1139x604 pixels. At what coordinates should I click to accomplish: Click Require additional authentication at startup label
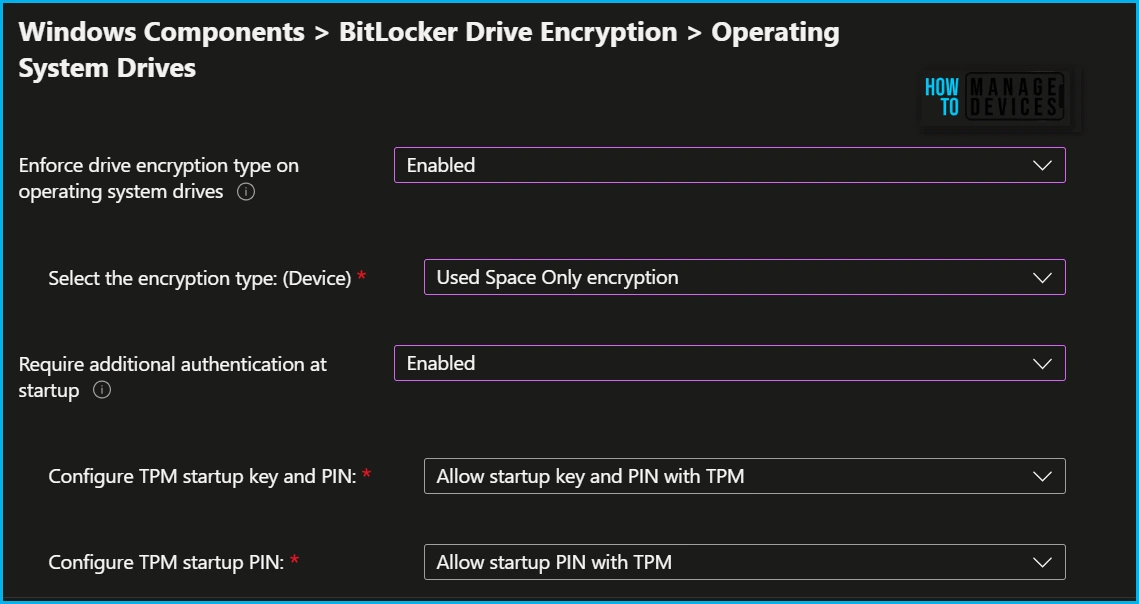172,377
